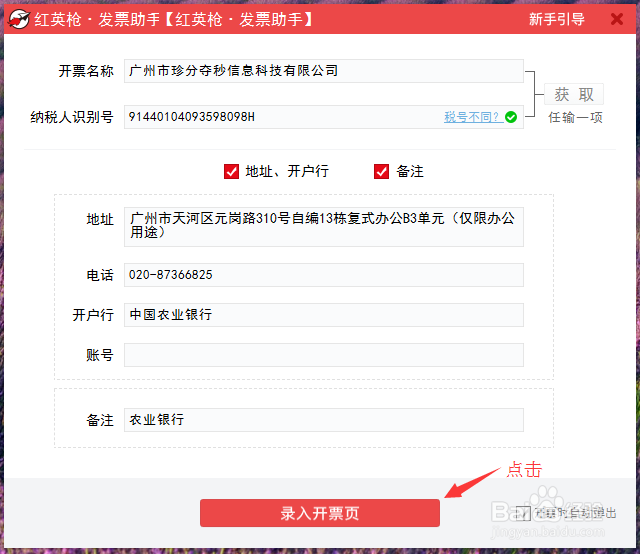Click the 红英枪 bird logo icon
Viewport: 640px width, 554px height.
pos(19,19)
